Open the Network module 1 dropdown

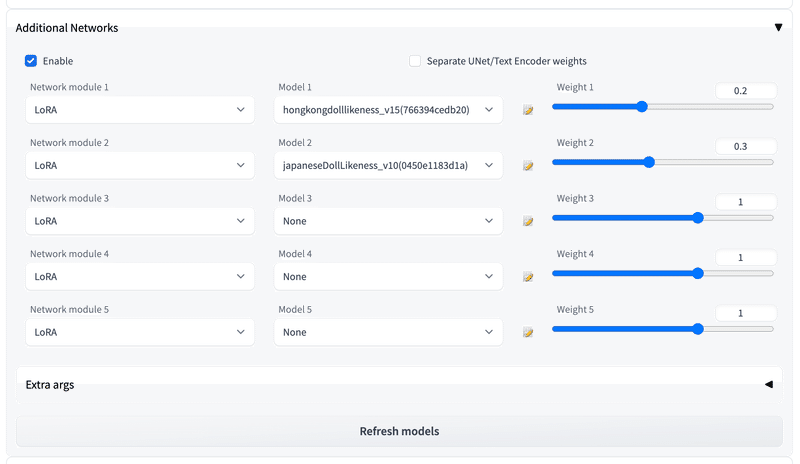coord(140,110)
